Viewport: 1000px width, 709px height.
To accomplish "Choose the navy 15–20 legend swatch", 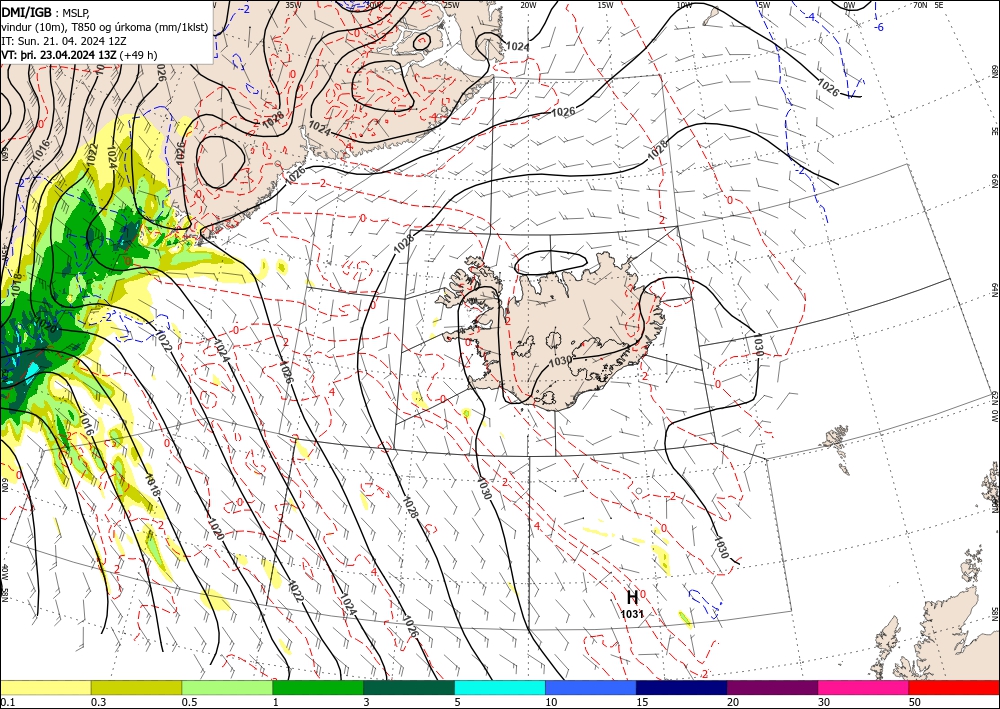I will point(682,687).
